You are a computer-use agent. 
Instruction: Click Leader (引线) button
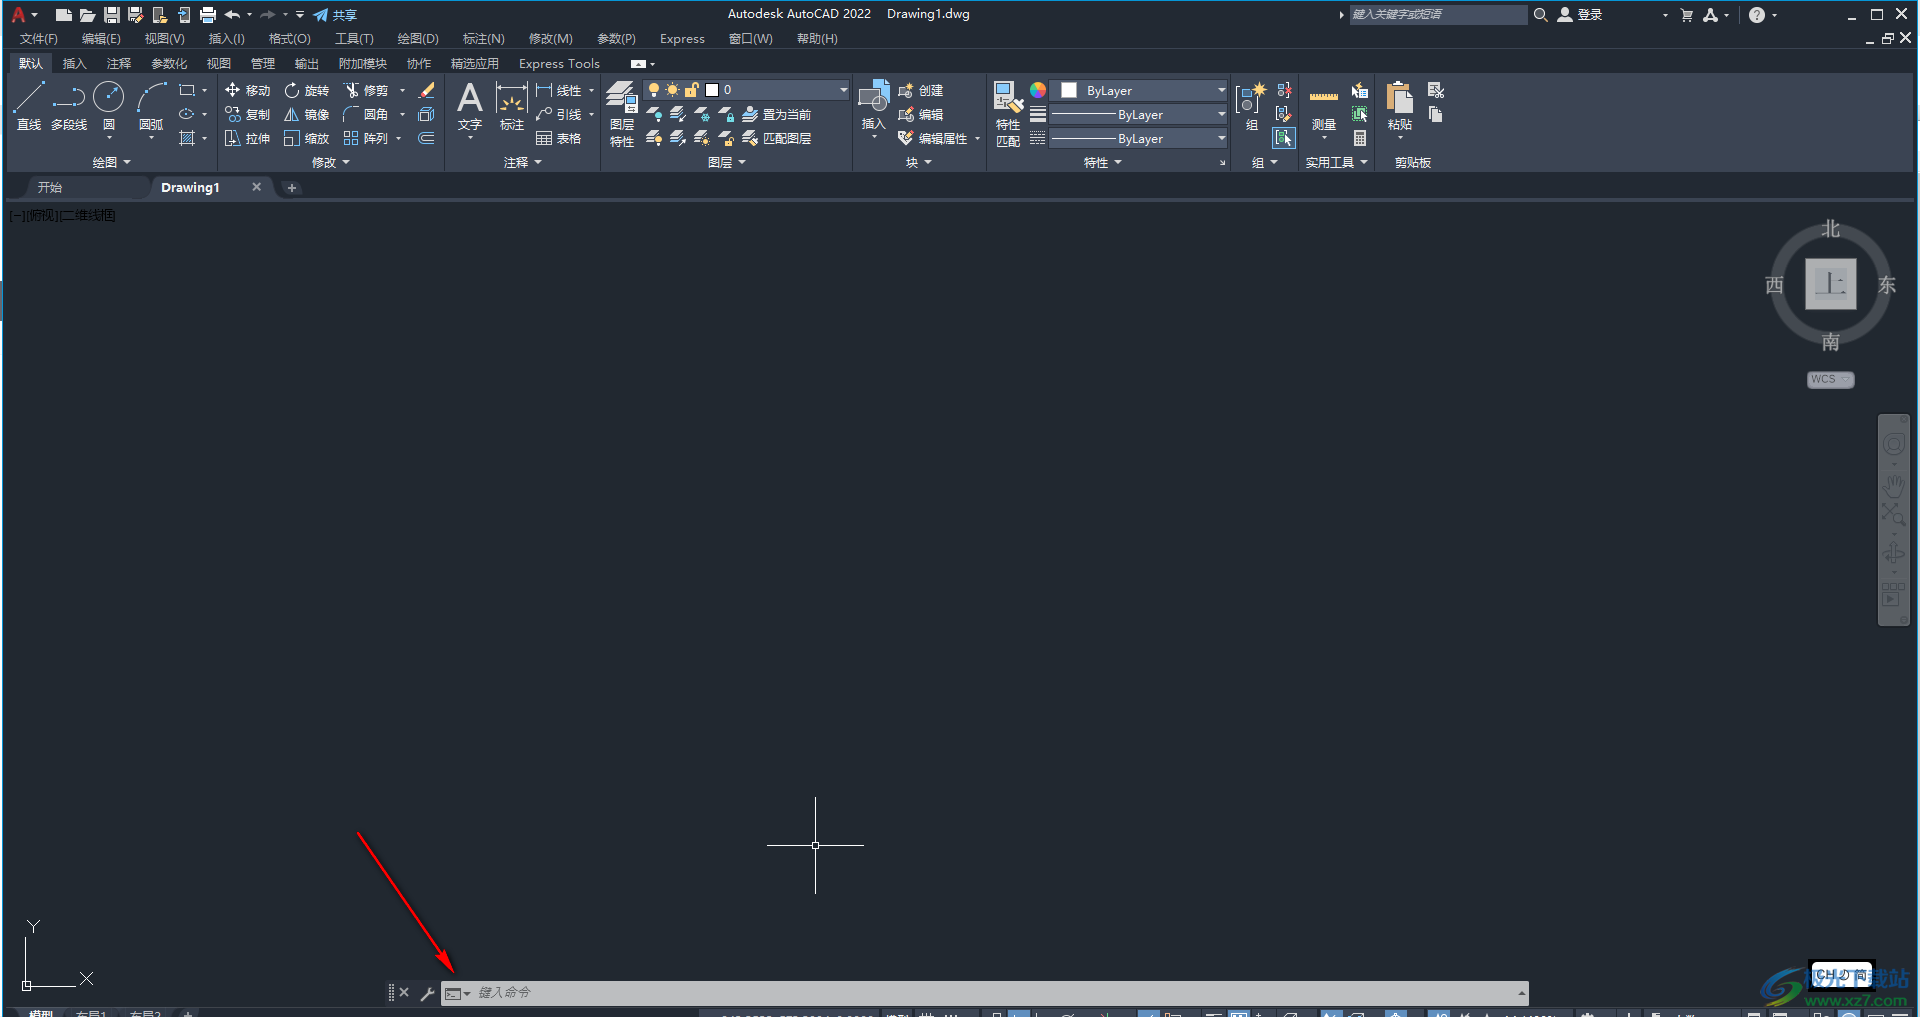click(x=558, y=114)
